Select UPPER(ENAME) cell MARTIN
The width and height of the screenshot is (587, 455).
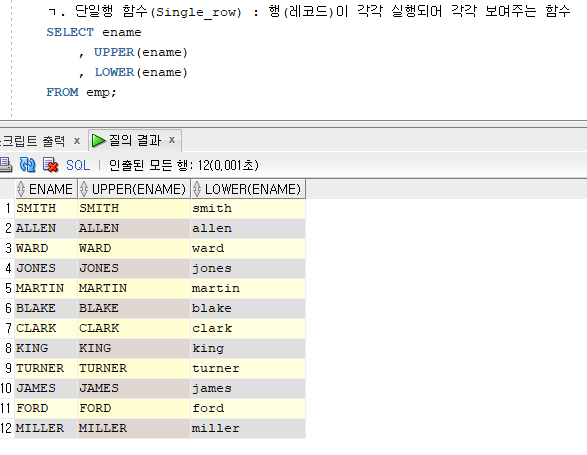pos(134,288)
